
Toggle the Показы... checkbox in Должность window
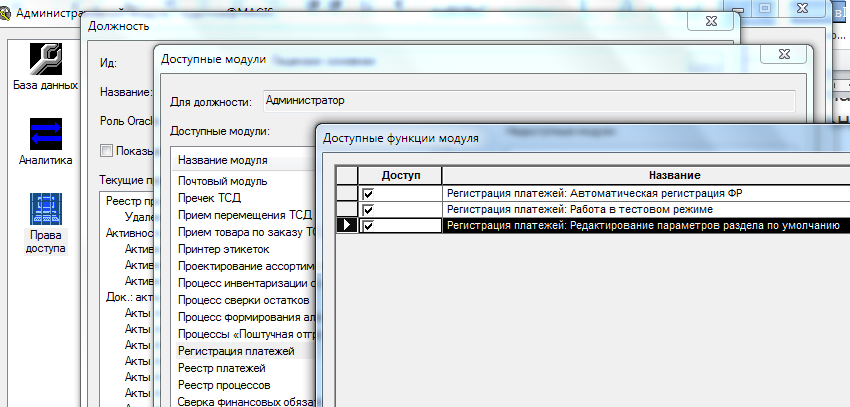pos(106,151)
